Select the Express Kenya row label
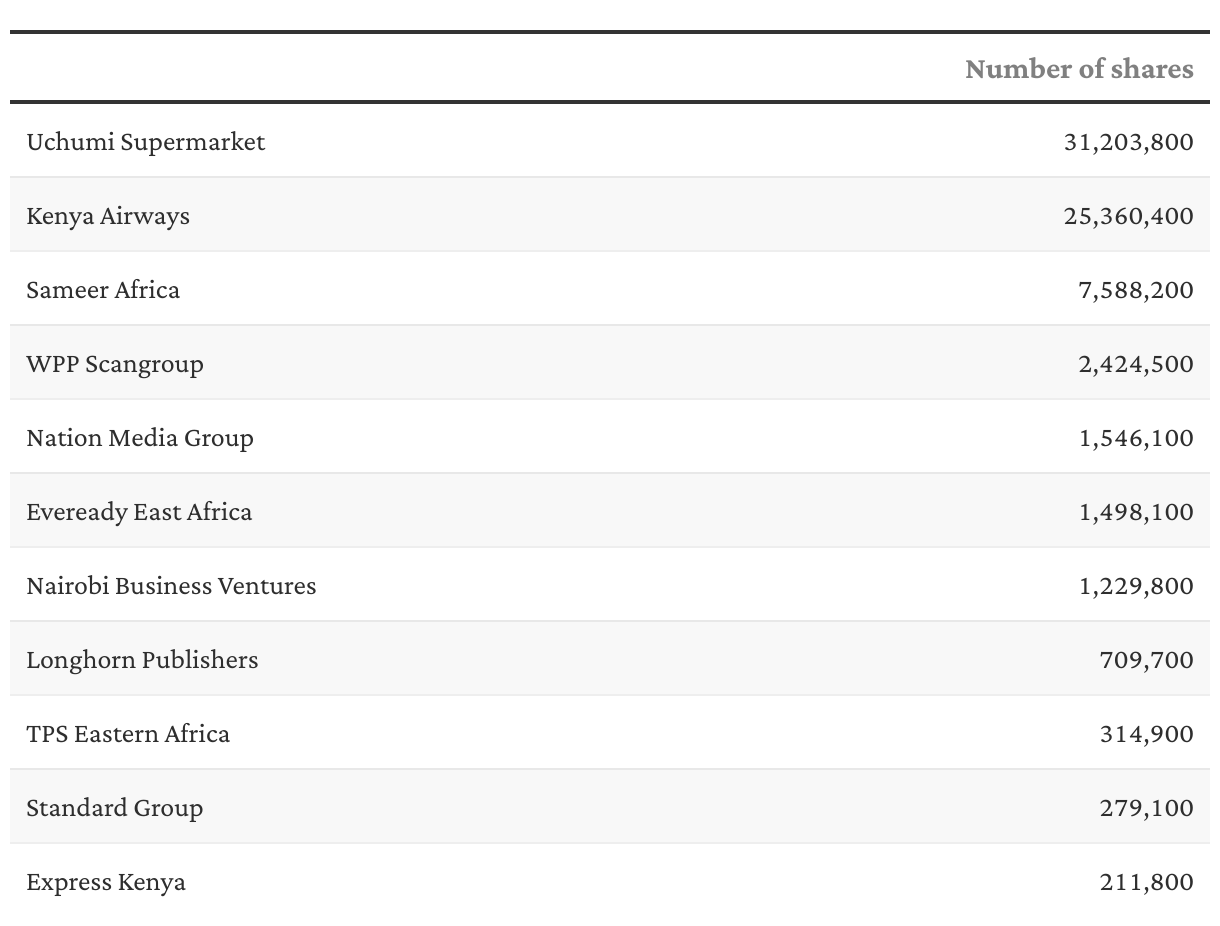1220x926 pixels. [106, 881]
